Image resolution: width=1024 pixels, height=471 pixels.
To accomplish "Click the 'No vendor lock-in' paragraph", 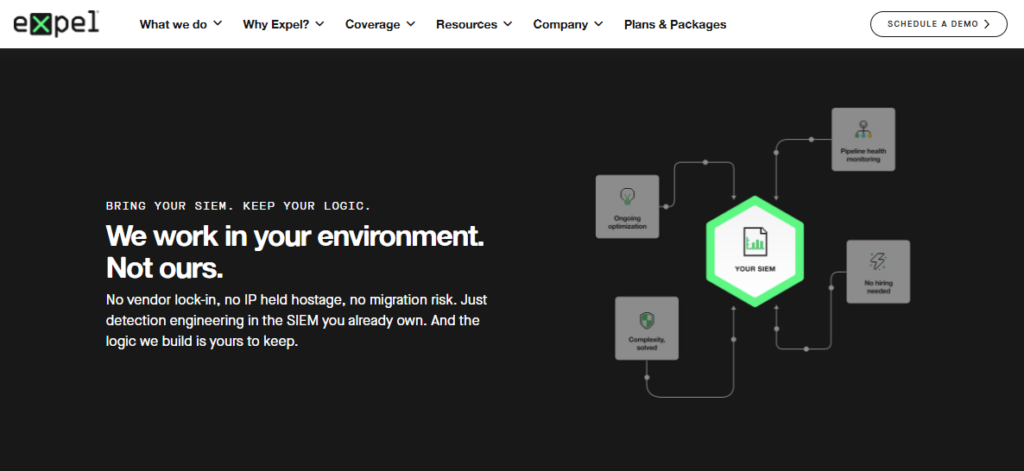I will 296,321.
